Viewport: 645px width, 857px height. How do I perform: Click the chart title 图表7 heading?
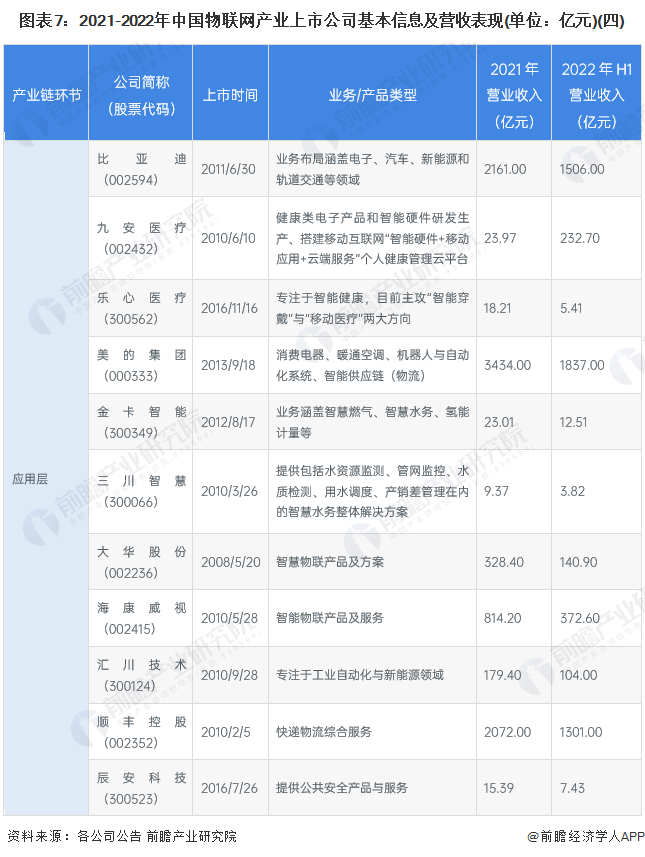(x=321, y=21)
